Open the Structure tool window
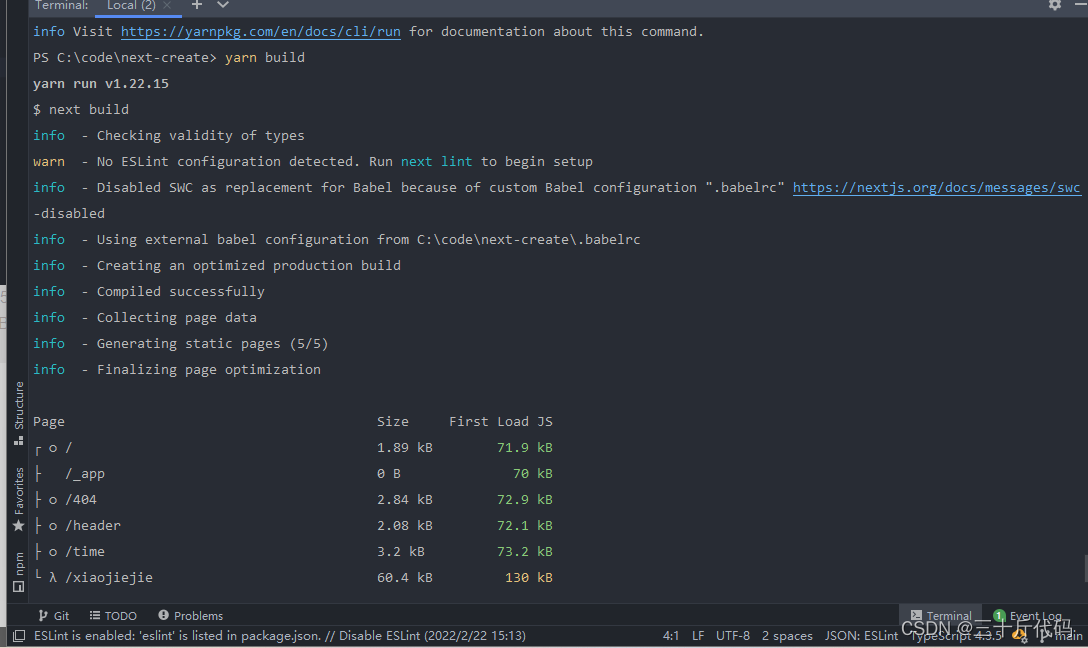Image resolution: width=1088 pixels, height=648 pixels. (19, 413)
